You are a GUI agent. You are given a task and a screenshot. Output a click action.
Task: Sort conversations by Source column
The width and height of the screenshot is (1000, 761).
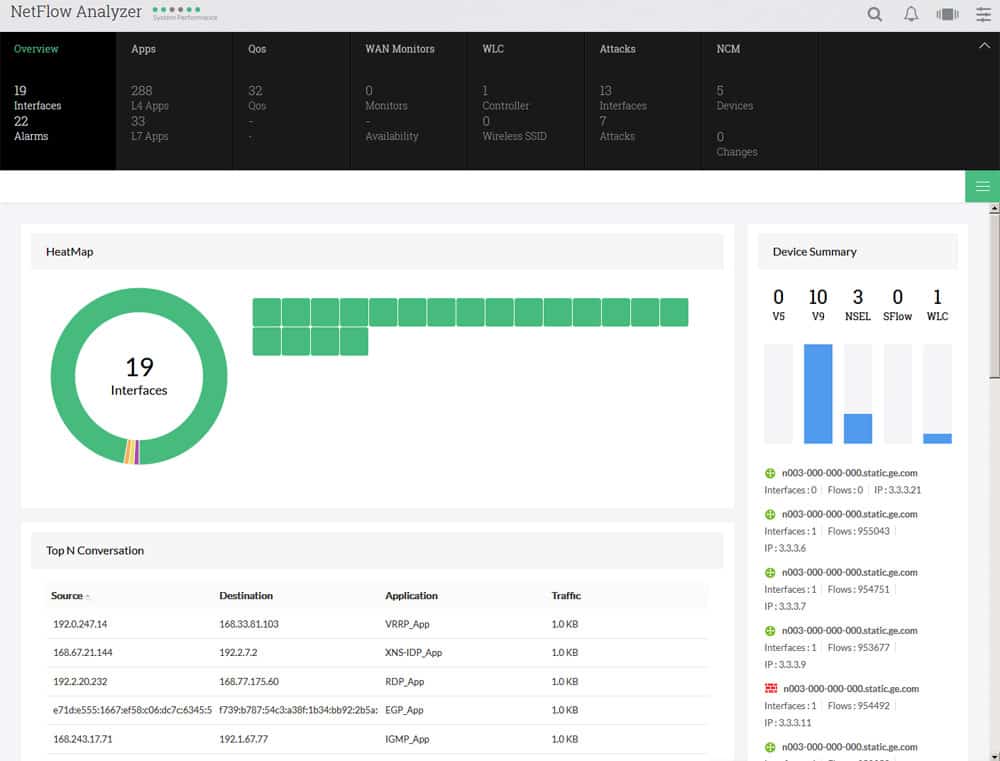click(x=67, y=596)
